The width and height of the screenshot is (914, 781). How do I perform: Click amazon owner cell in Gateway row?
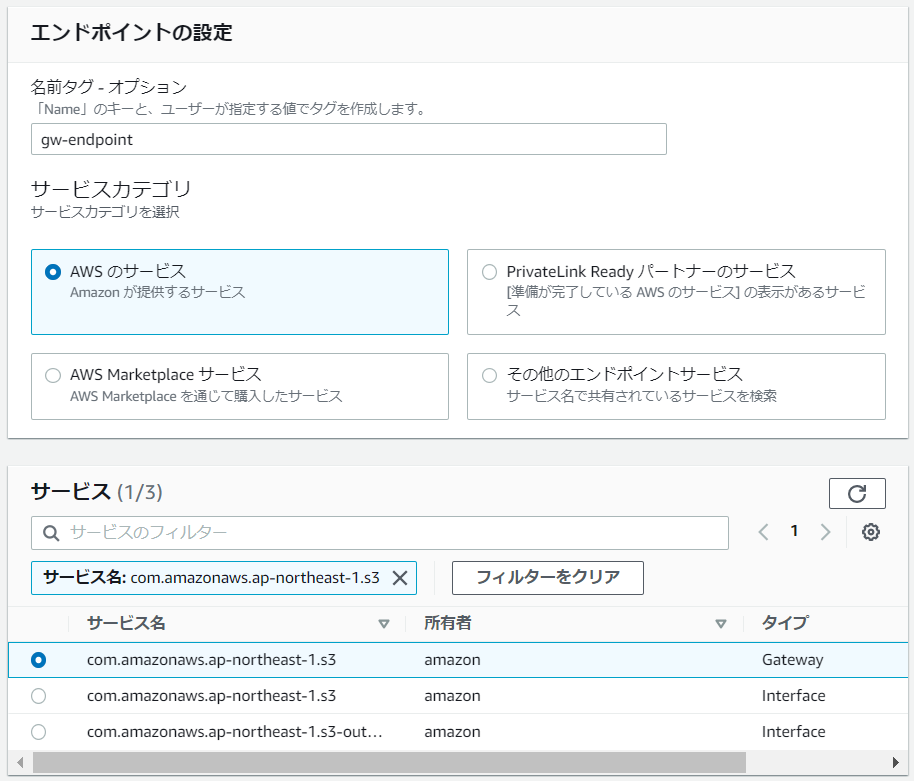point(452,660)
